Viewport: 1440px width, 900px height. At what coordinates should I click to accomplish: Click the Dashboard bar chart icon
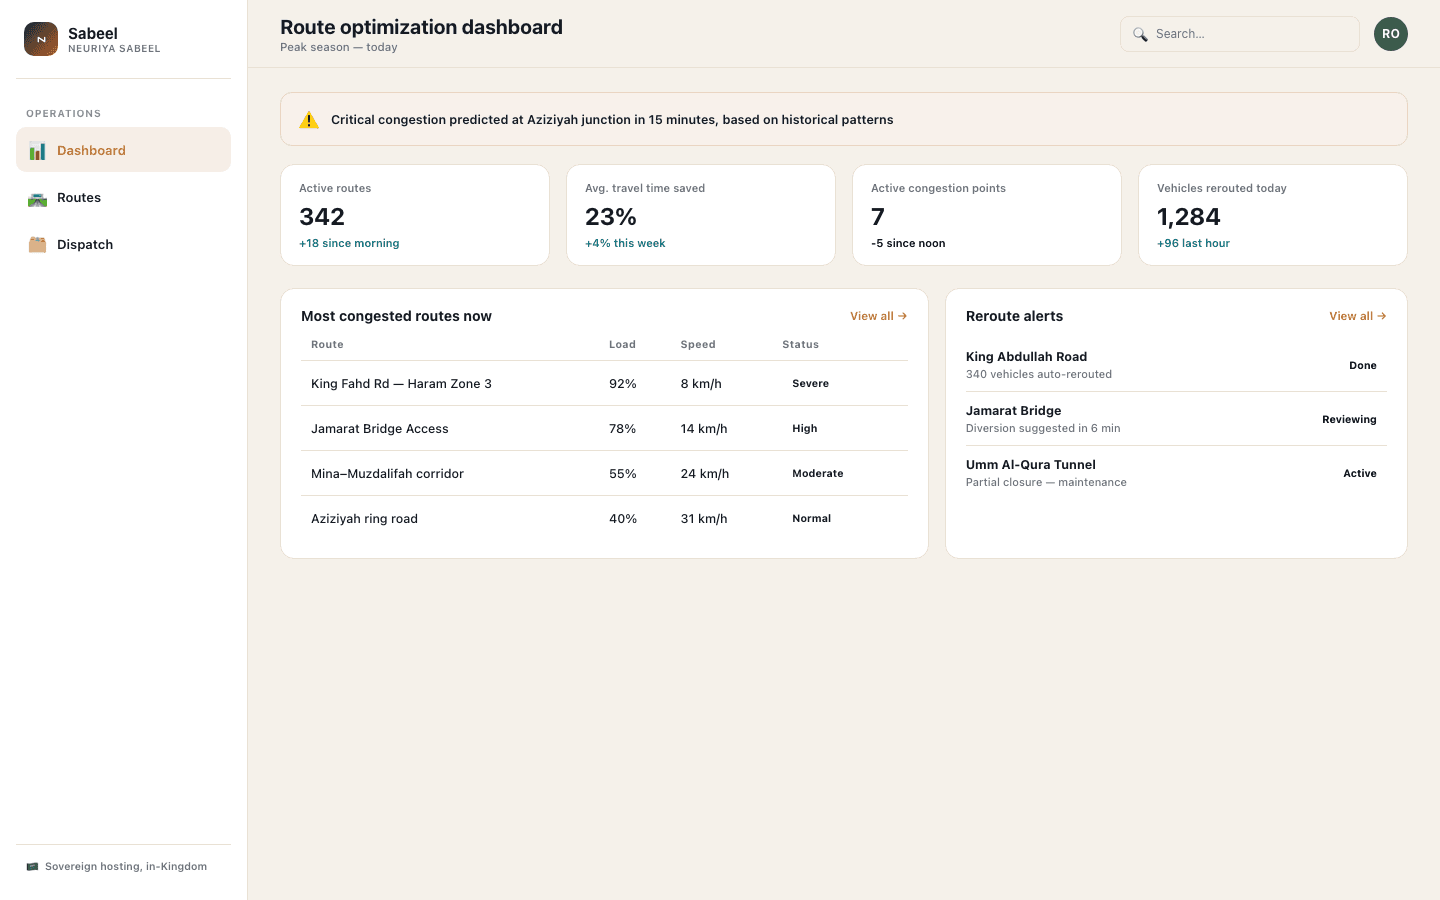pyautogui.click(x=37, y=151)
